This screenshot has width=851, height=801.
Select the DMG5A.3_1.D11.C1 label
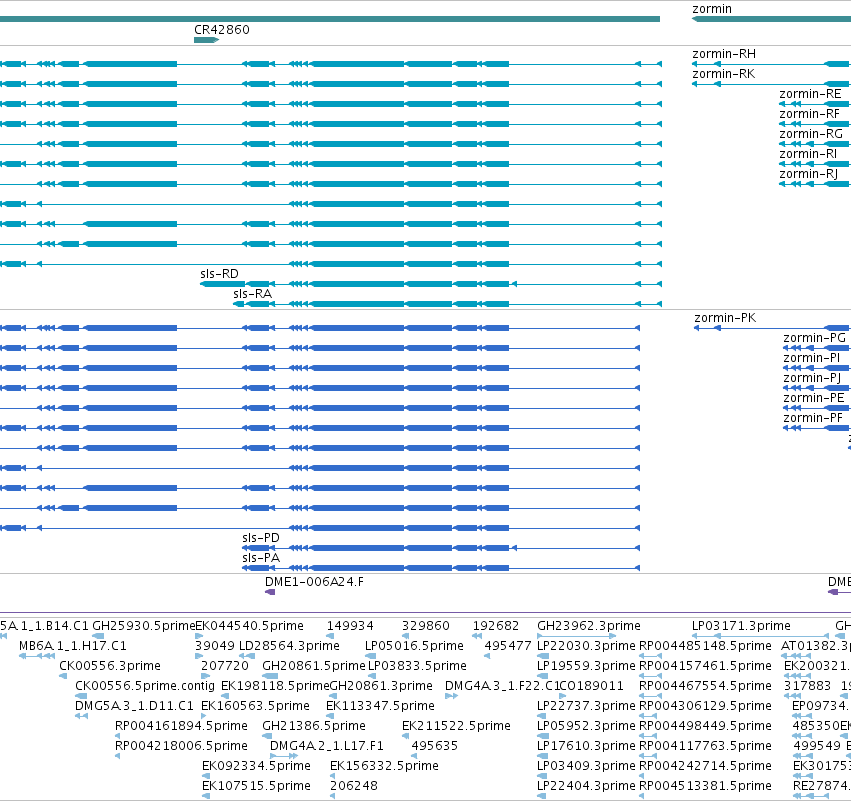click(134, 707)
